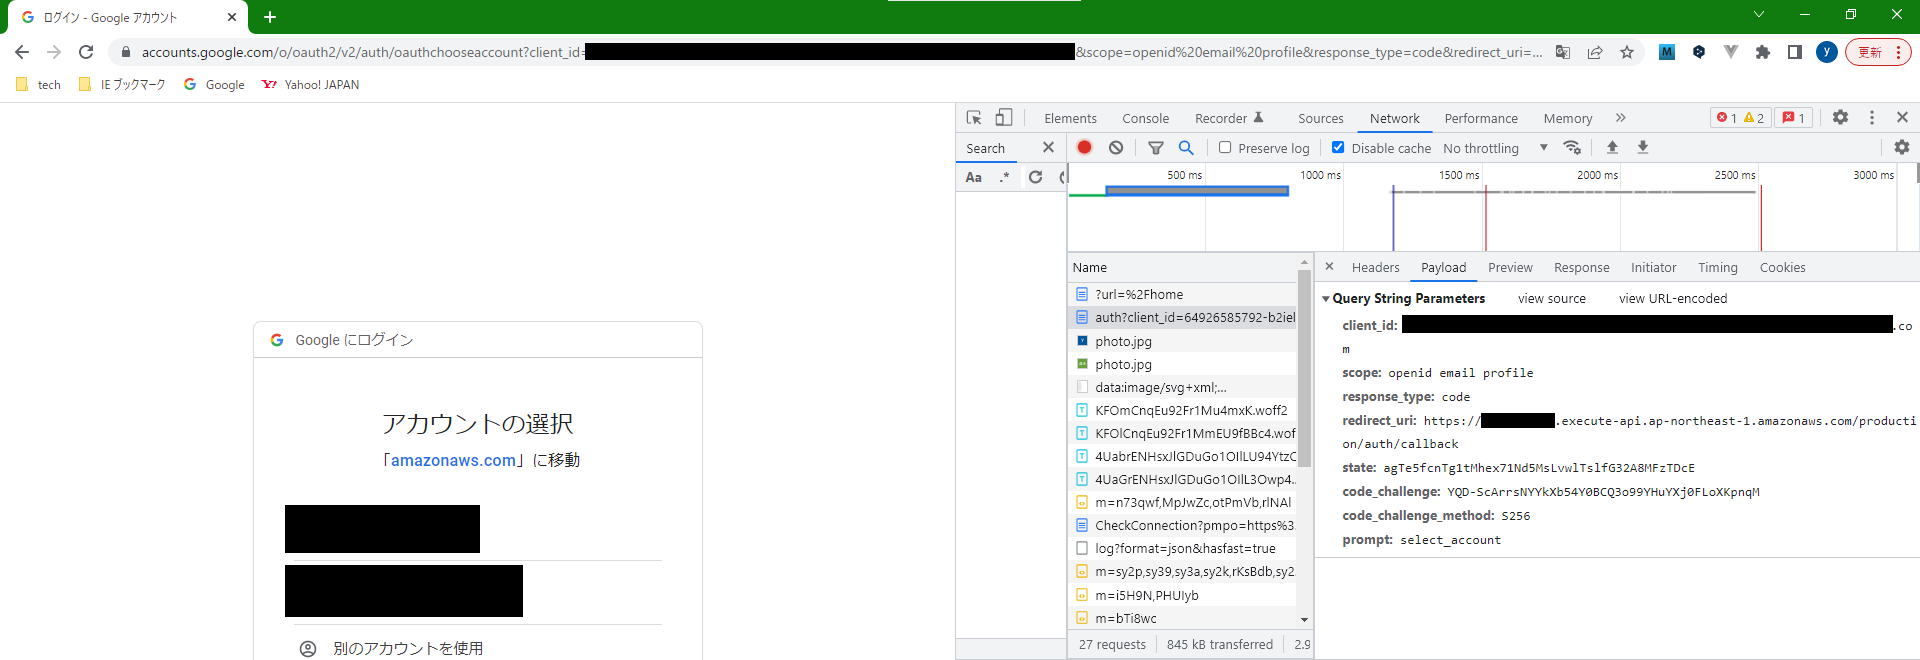Bookmark this page with the star icon
The width and height of the screenshot is (1920, 660).
click(1627, 52)
